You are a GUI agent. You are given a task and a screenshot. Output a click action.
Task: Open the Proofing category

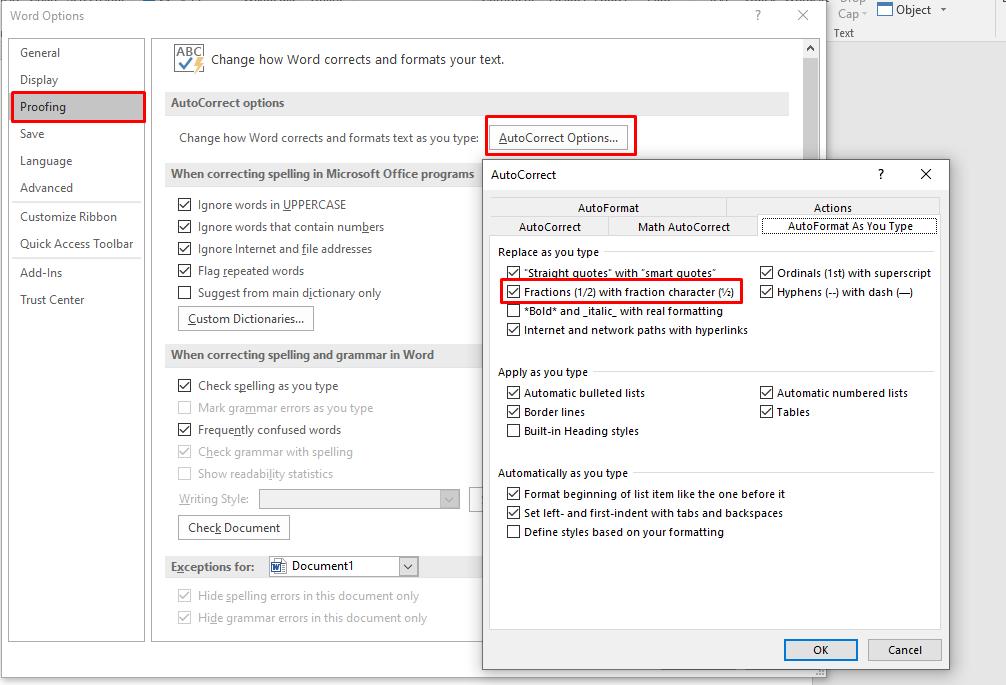pos(78,106)
